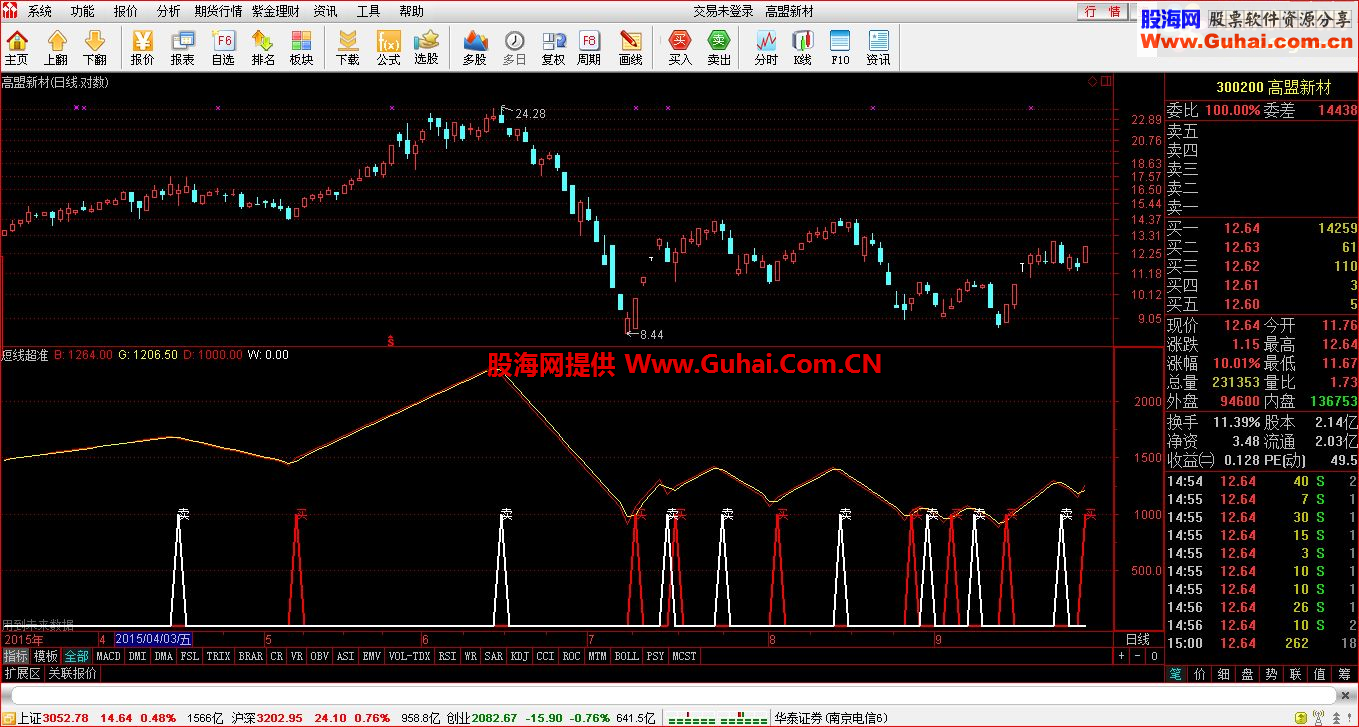
Task: Click the minus zoom button below 日线
Action: coord(1138,656)
